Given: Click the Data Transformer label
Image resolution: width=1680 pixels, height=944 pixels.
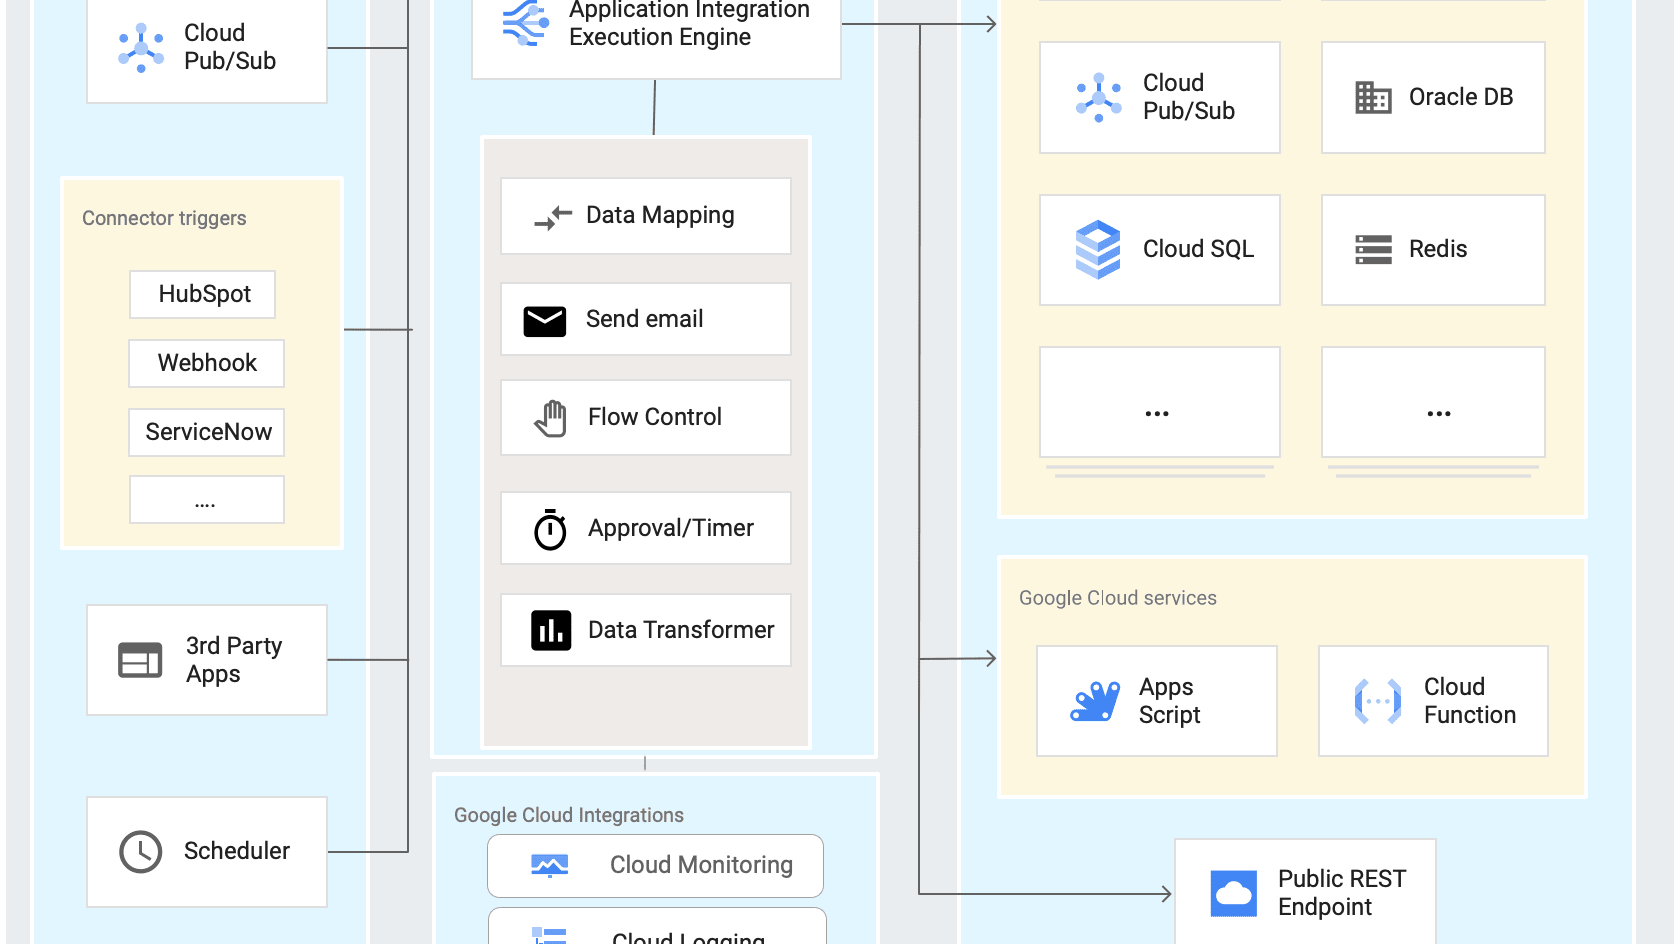Looking at the screenshot, I should point(681,630).
